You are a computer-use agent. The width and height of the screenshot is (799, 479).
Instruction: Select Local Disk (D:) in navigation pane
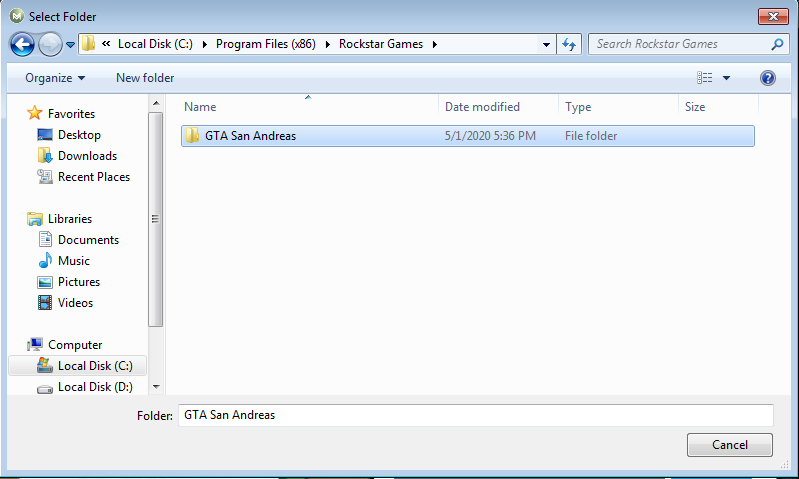click(95, 387)
